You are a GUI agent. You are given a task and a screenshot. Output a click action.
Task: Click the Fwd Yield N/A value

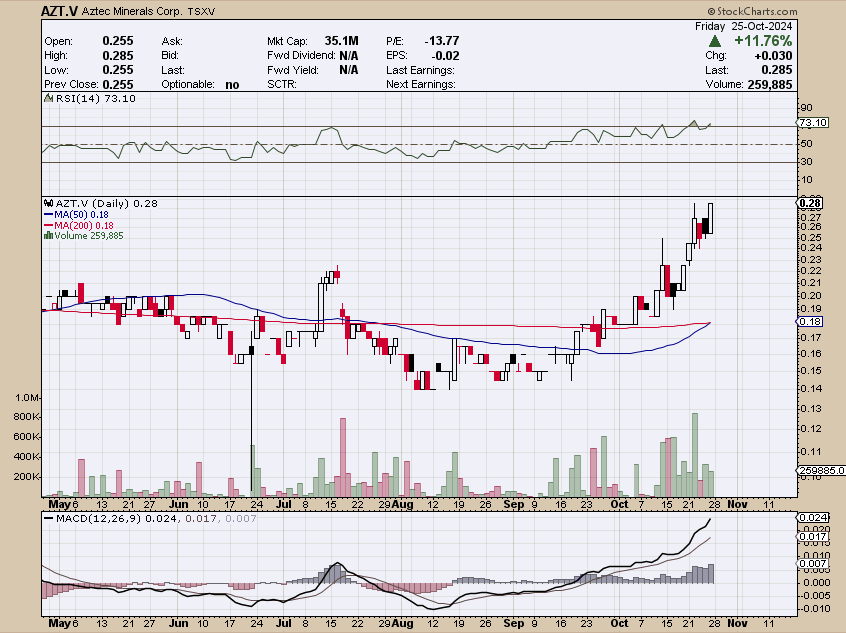click(349, 70)
